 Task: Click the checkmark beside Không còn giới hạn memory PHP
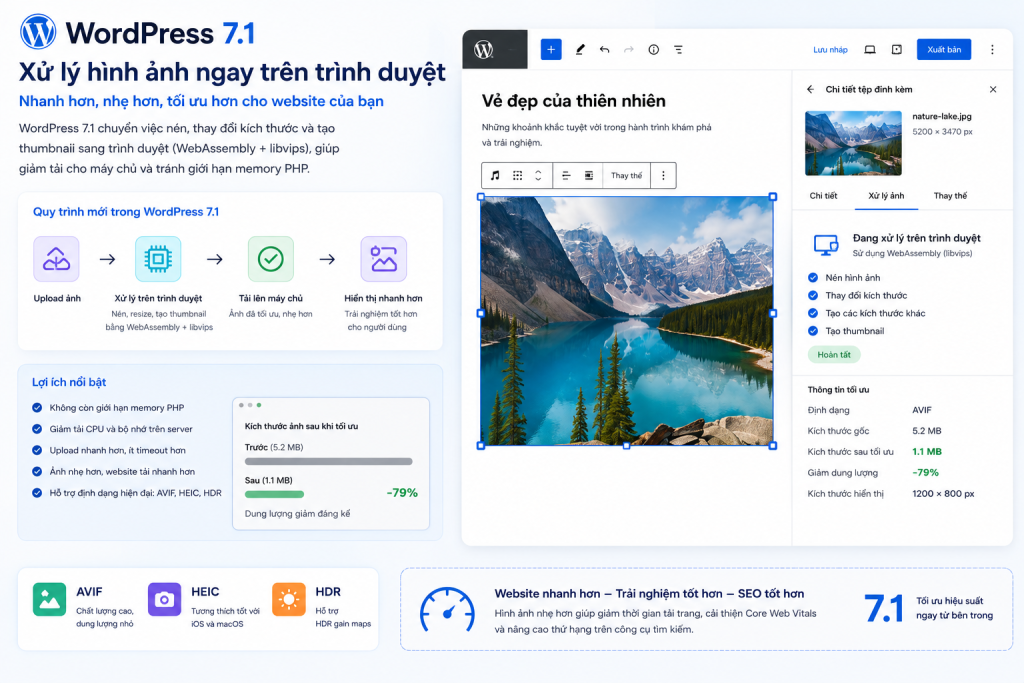coord(37,407)
